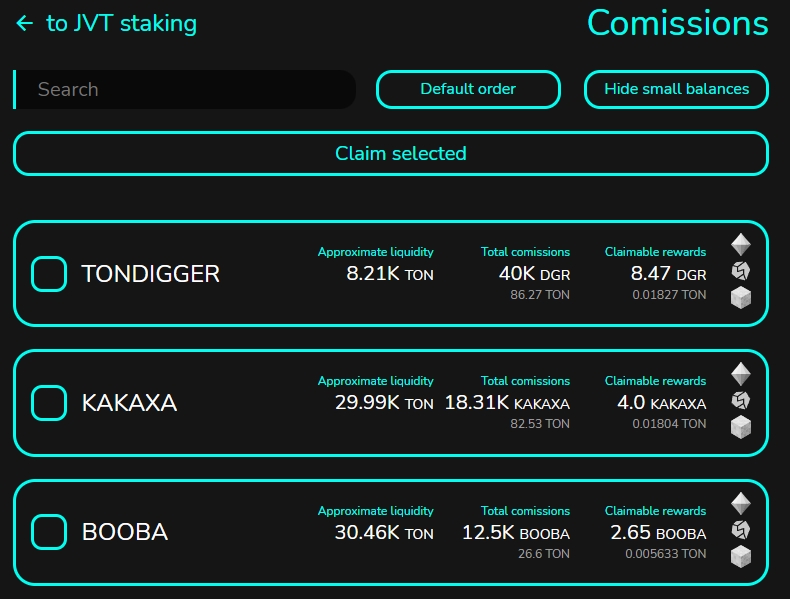Click the diamond icon in KAKAXA row

[x=740, y=374]
